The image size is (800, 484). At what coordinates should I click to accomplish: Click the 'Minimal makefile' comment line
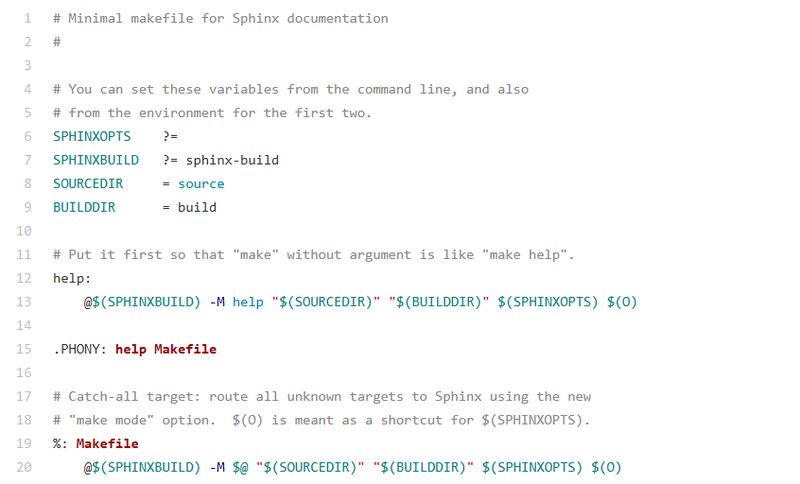tap(220, 18)
